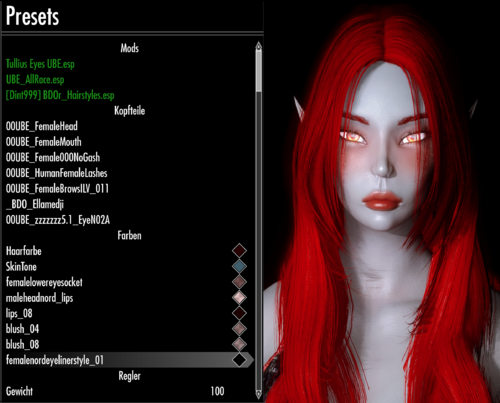This screenshot has height=403, width=500.
Task: Select the _BDO_Ellamedji hair part
Action: pos(35,204)
